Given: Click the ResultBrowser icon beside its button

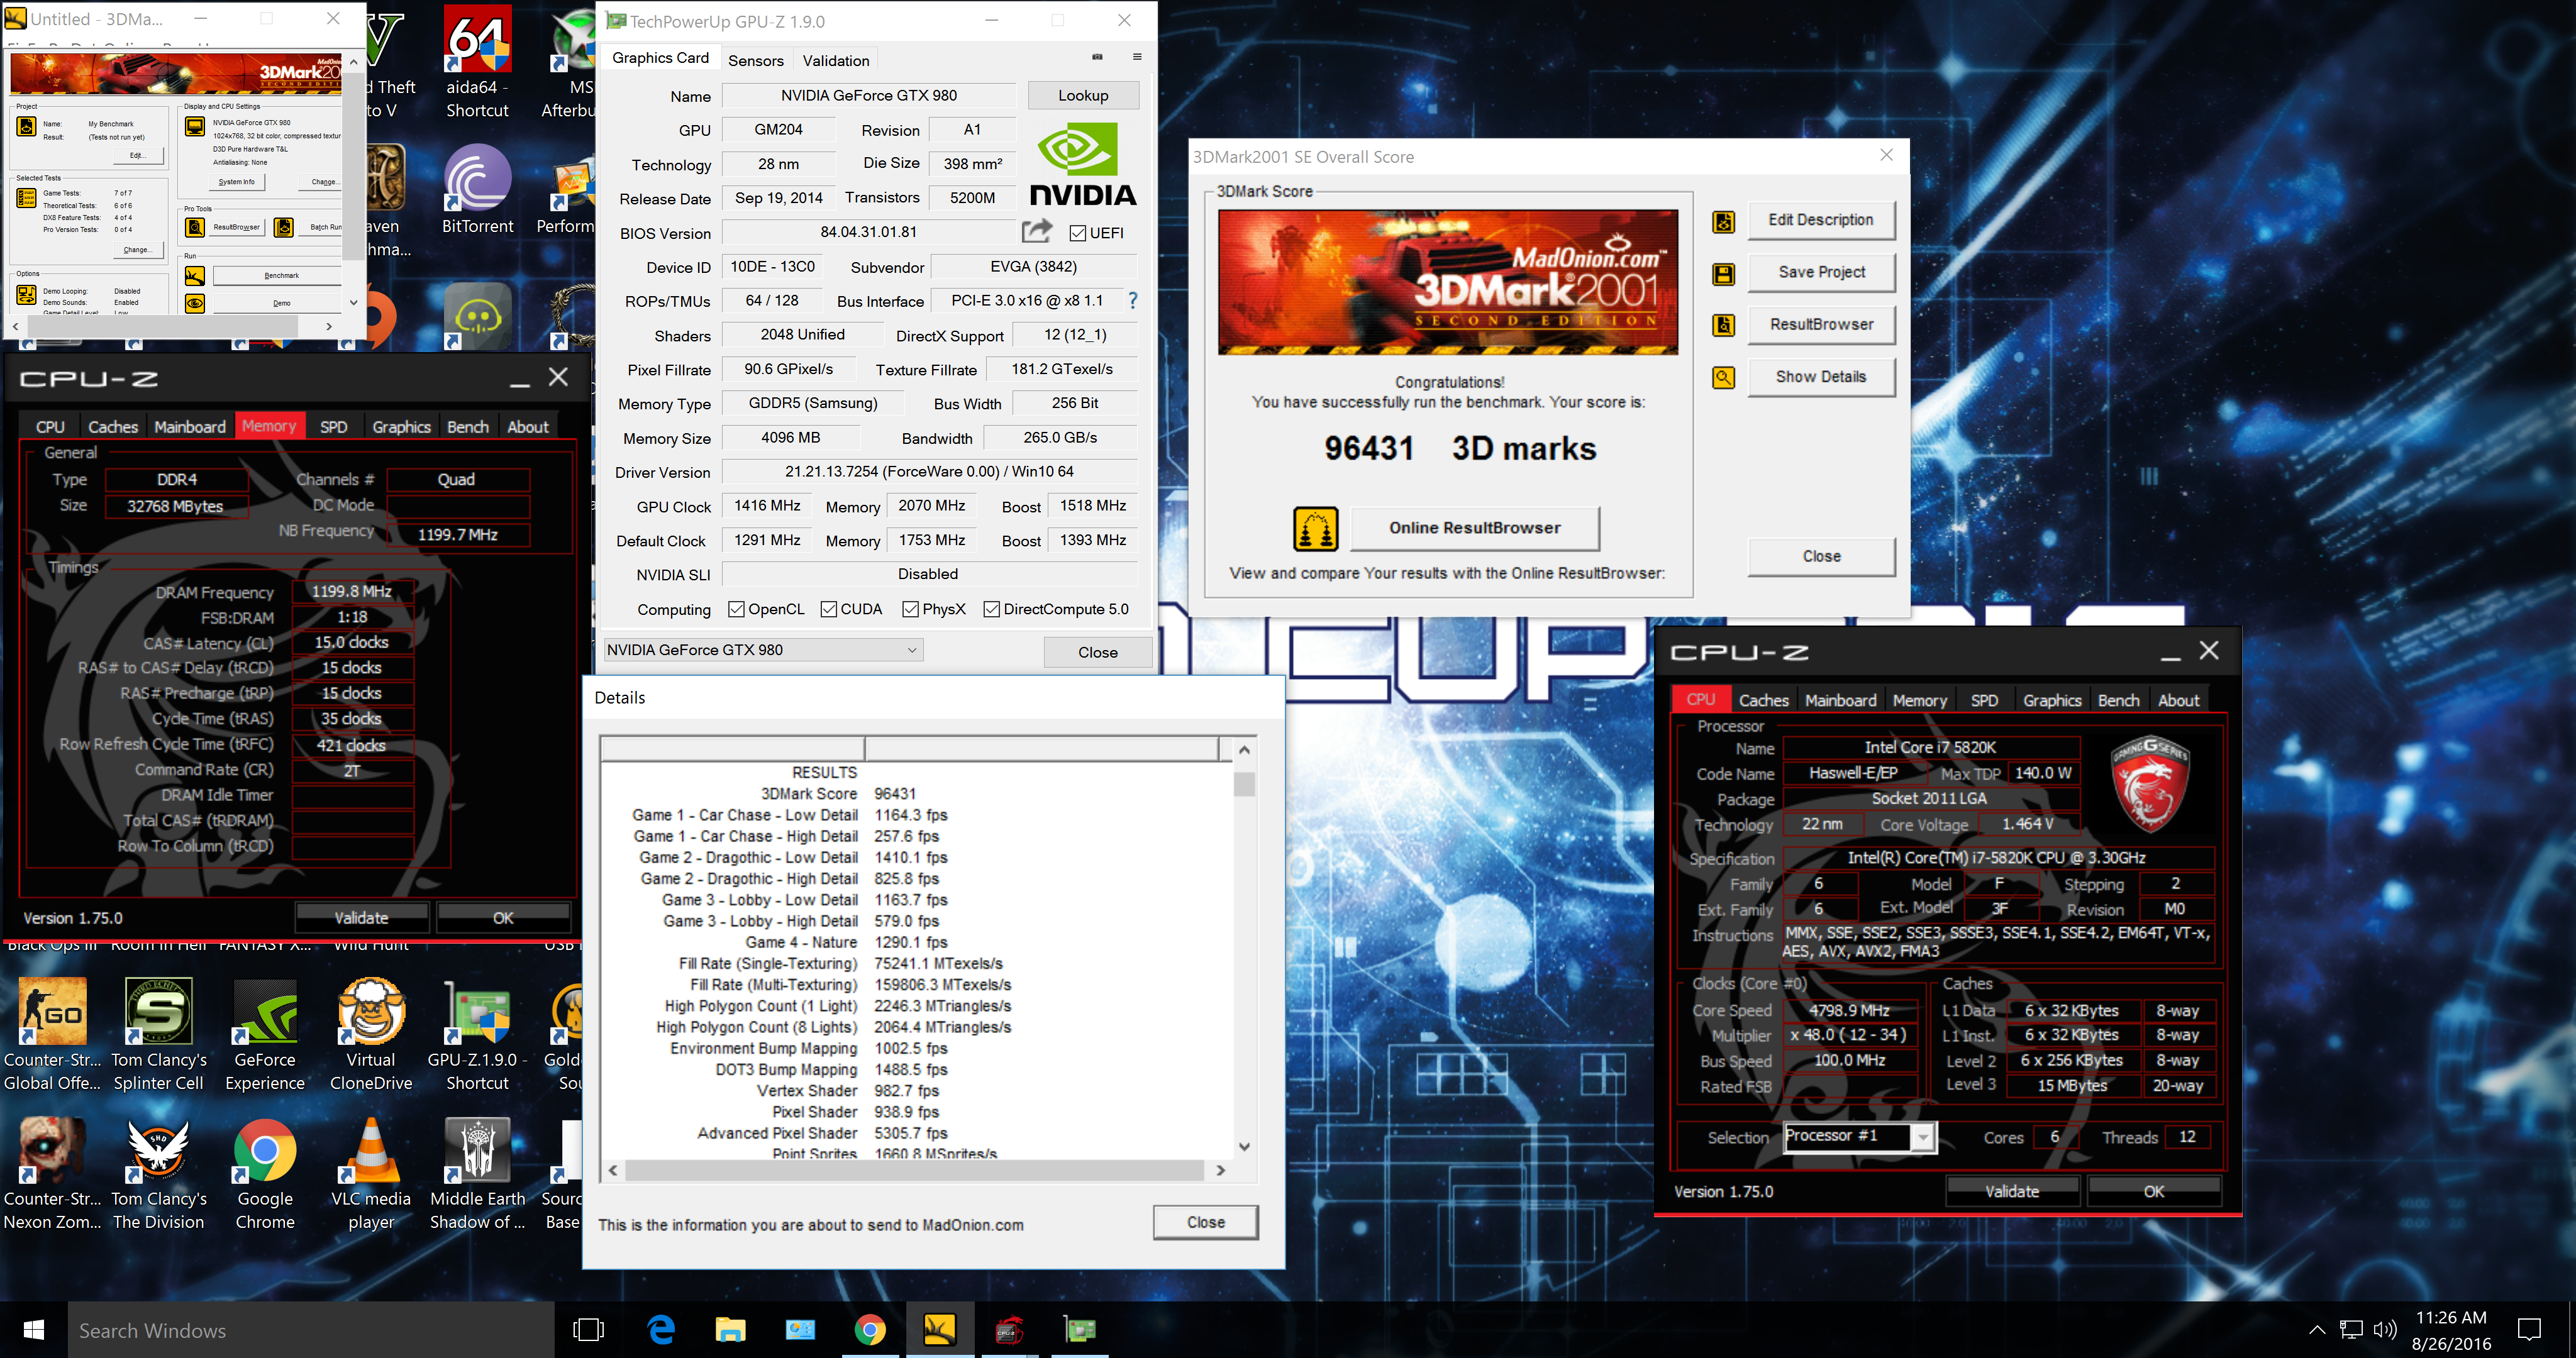Looking at the screenshot, I should (1723, 325).
